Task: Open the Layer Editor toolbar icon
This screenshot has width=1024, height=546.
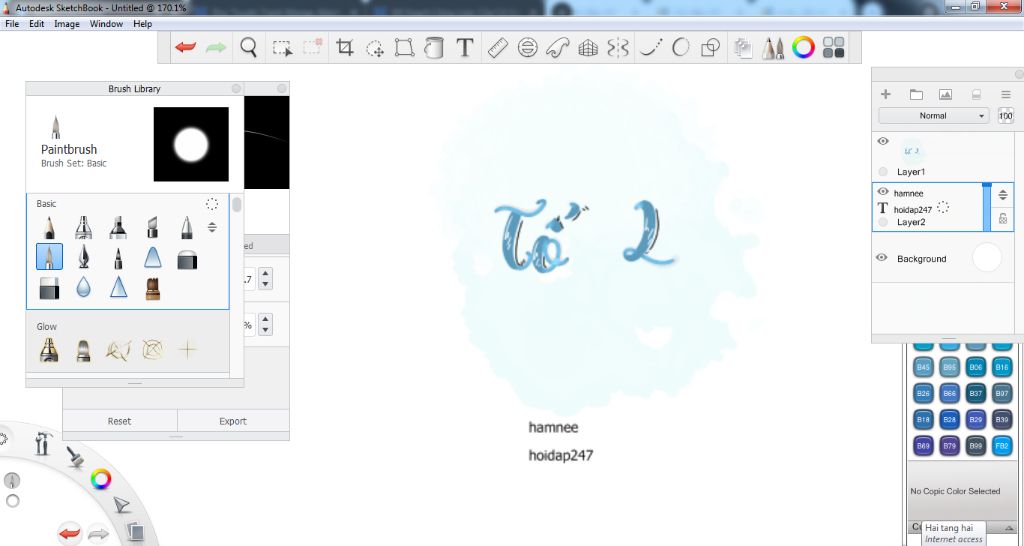Action: click(x=742, y=48)
